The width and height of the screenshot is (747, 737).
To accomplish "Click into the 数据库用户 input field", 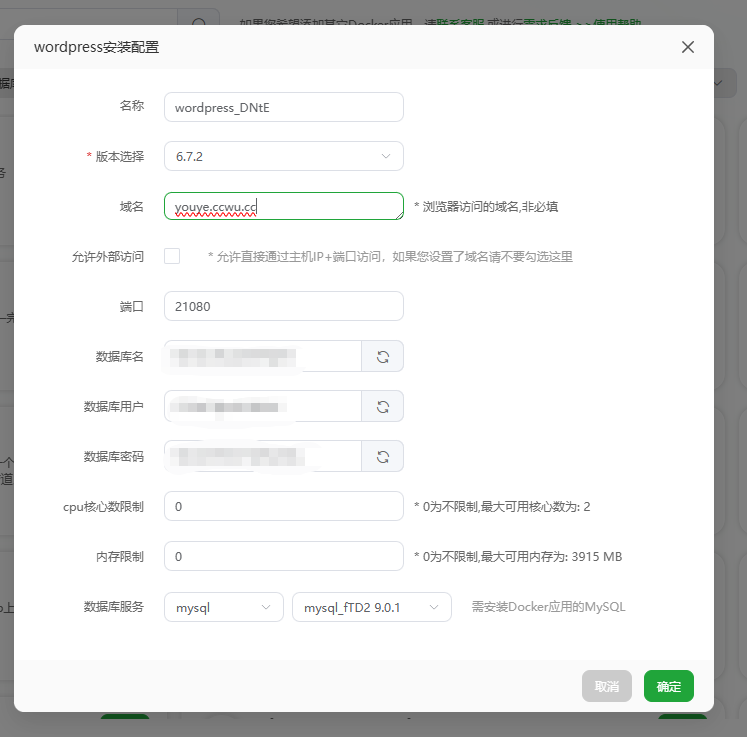I will pyautogui.click(x=262, y=406).
